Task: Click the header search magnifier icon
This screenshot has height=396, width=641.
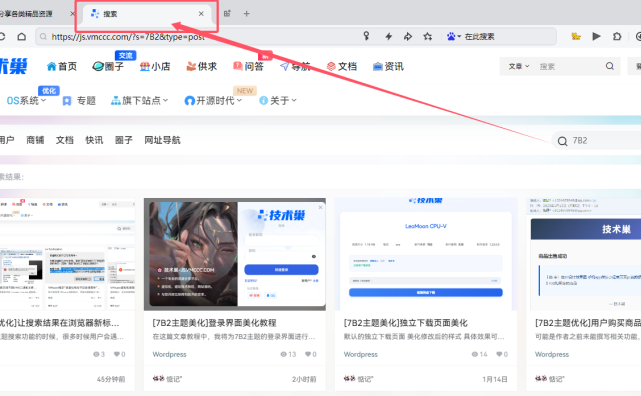Action: coord(610,66)
